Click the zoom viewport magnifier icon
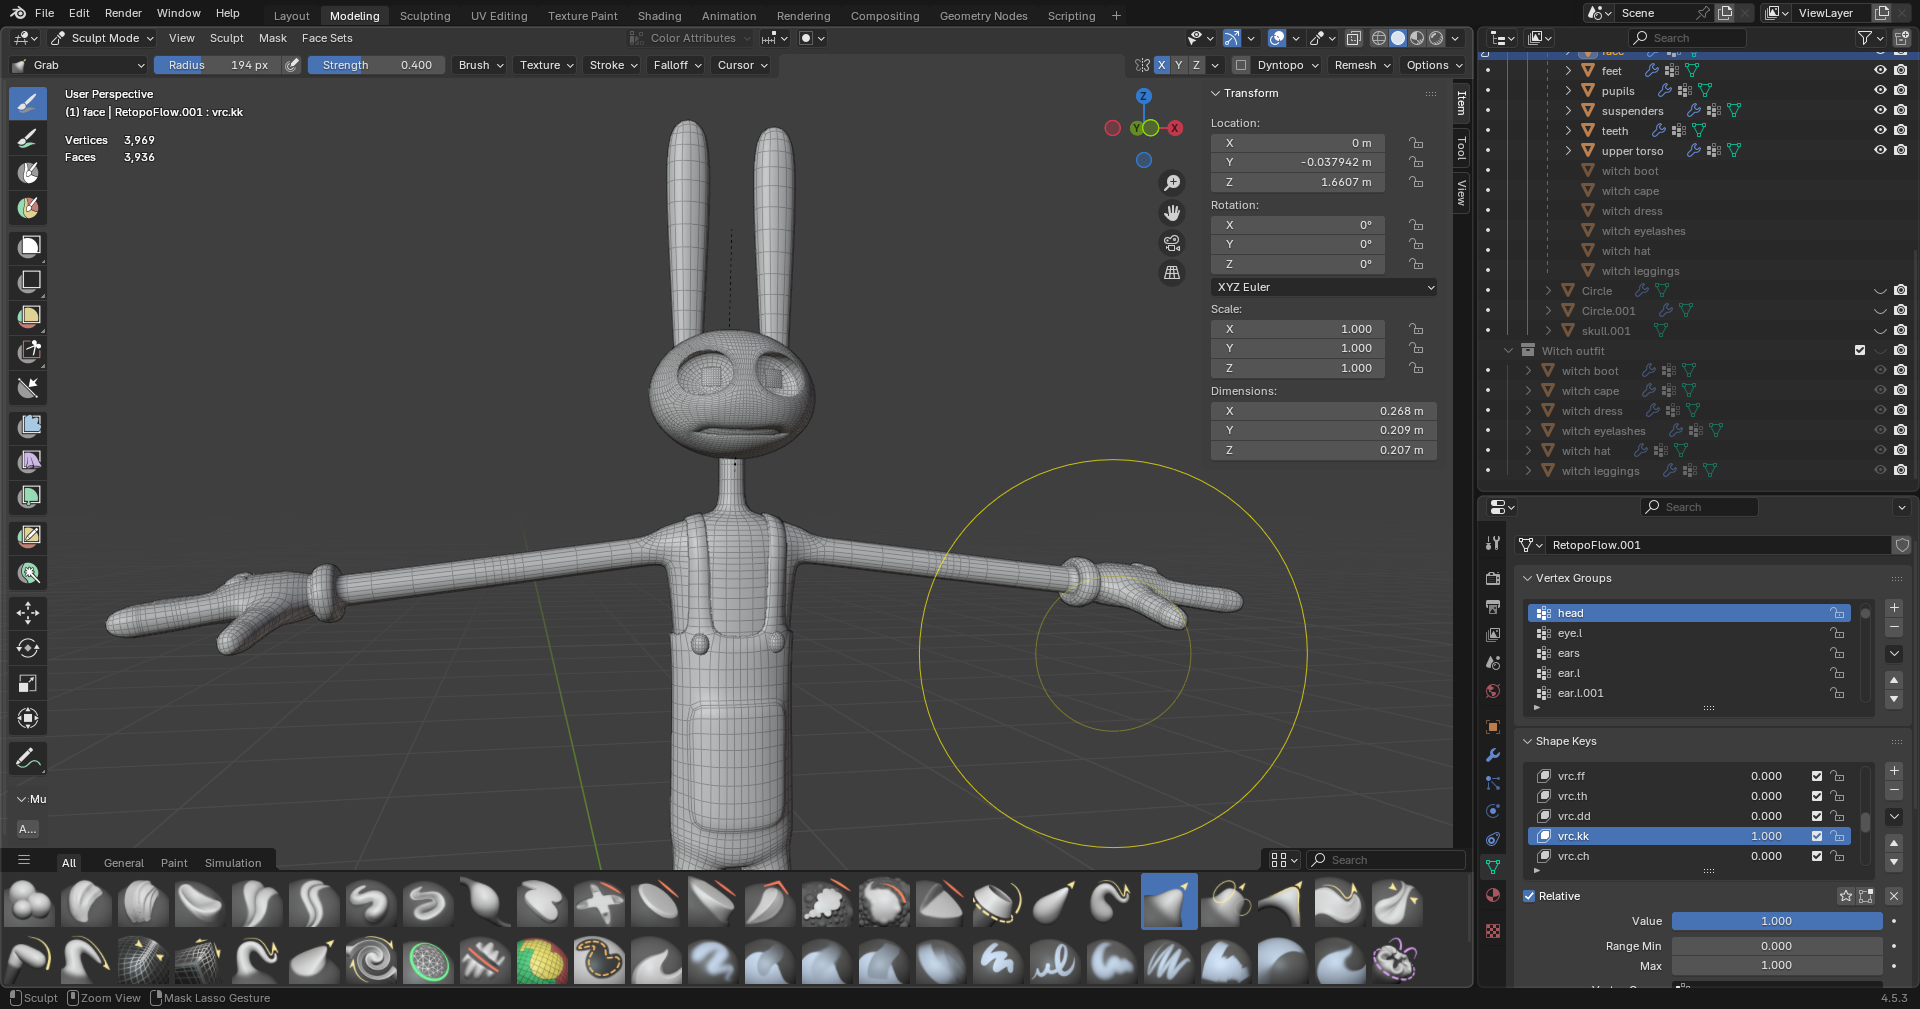Viewport: 1920px width, 1009px height. click(1172, 183)
